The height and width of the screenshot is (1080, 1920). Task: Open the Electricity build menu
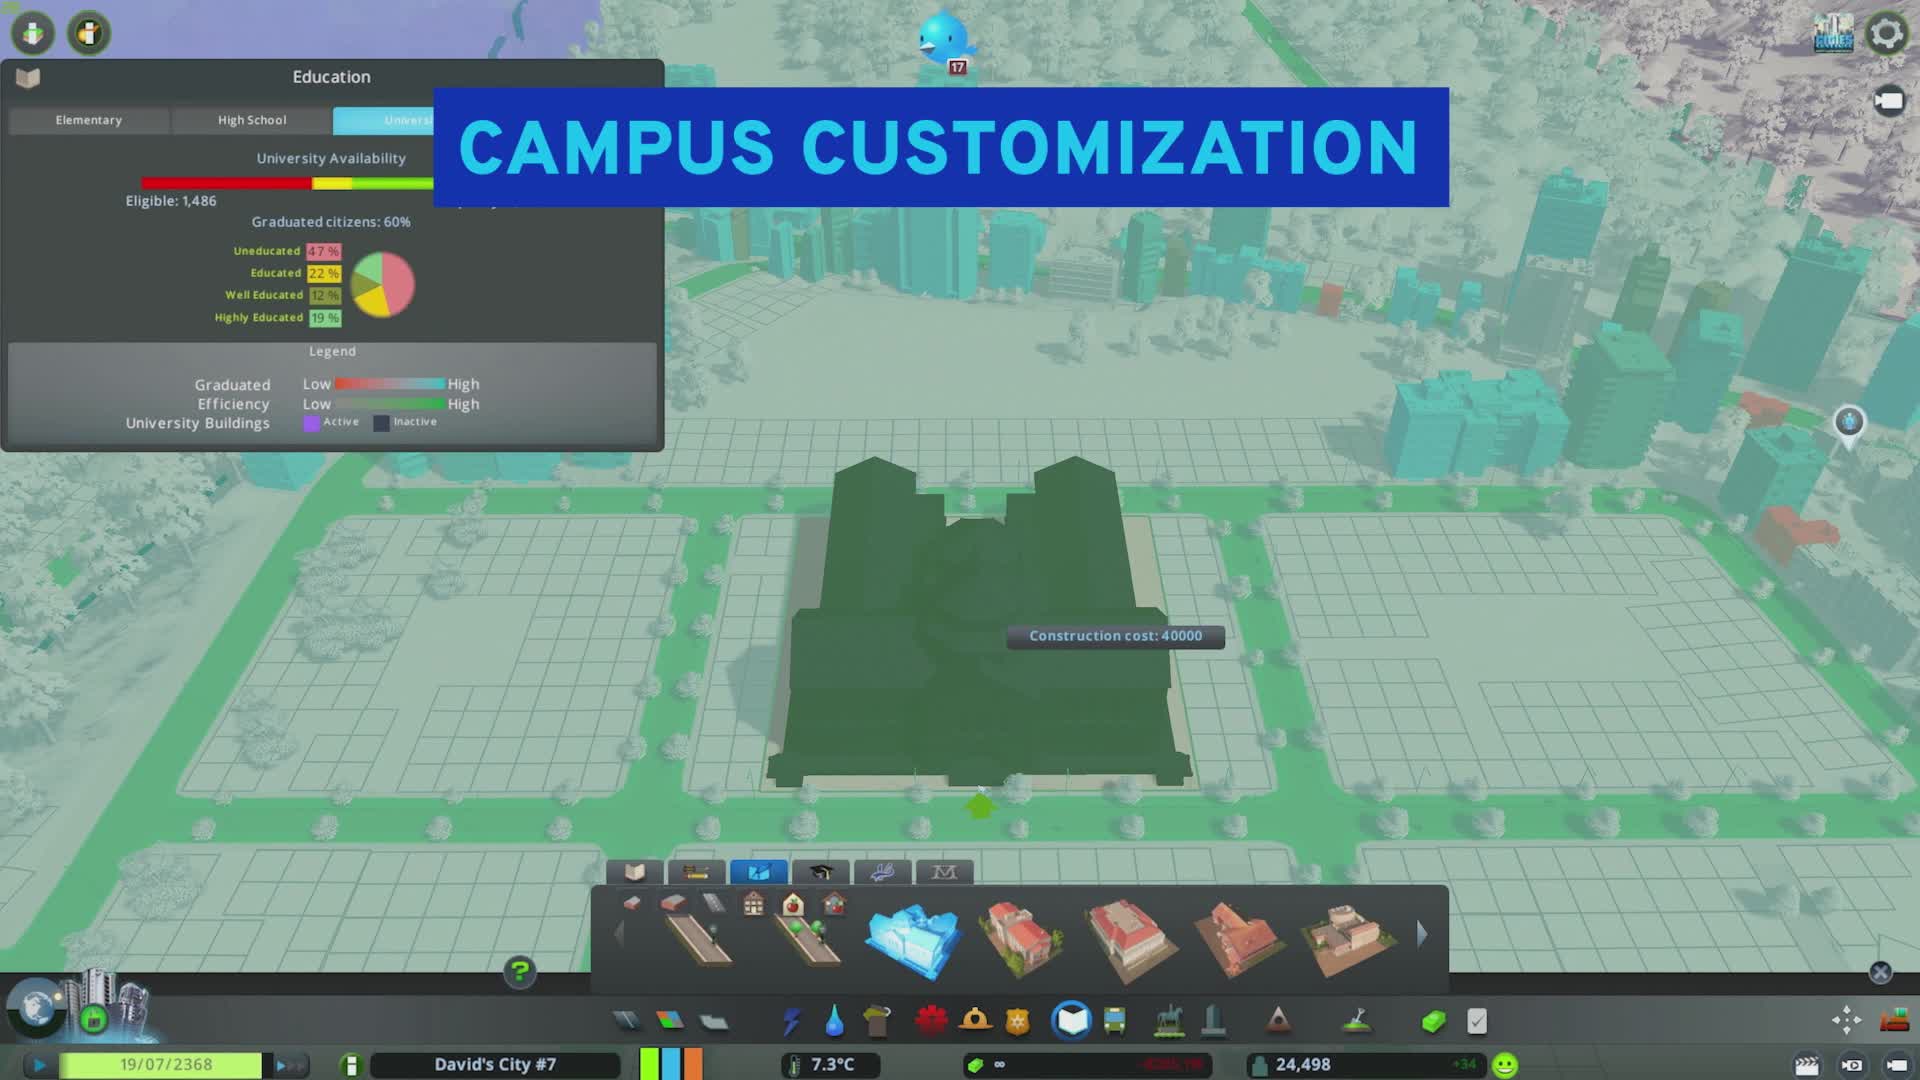(x=791, y=1021)
